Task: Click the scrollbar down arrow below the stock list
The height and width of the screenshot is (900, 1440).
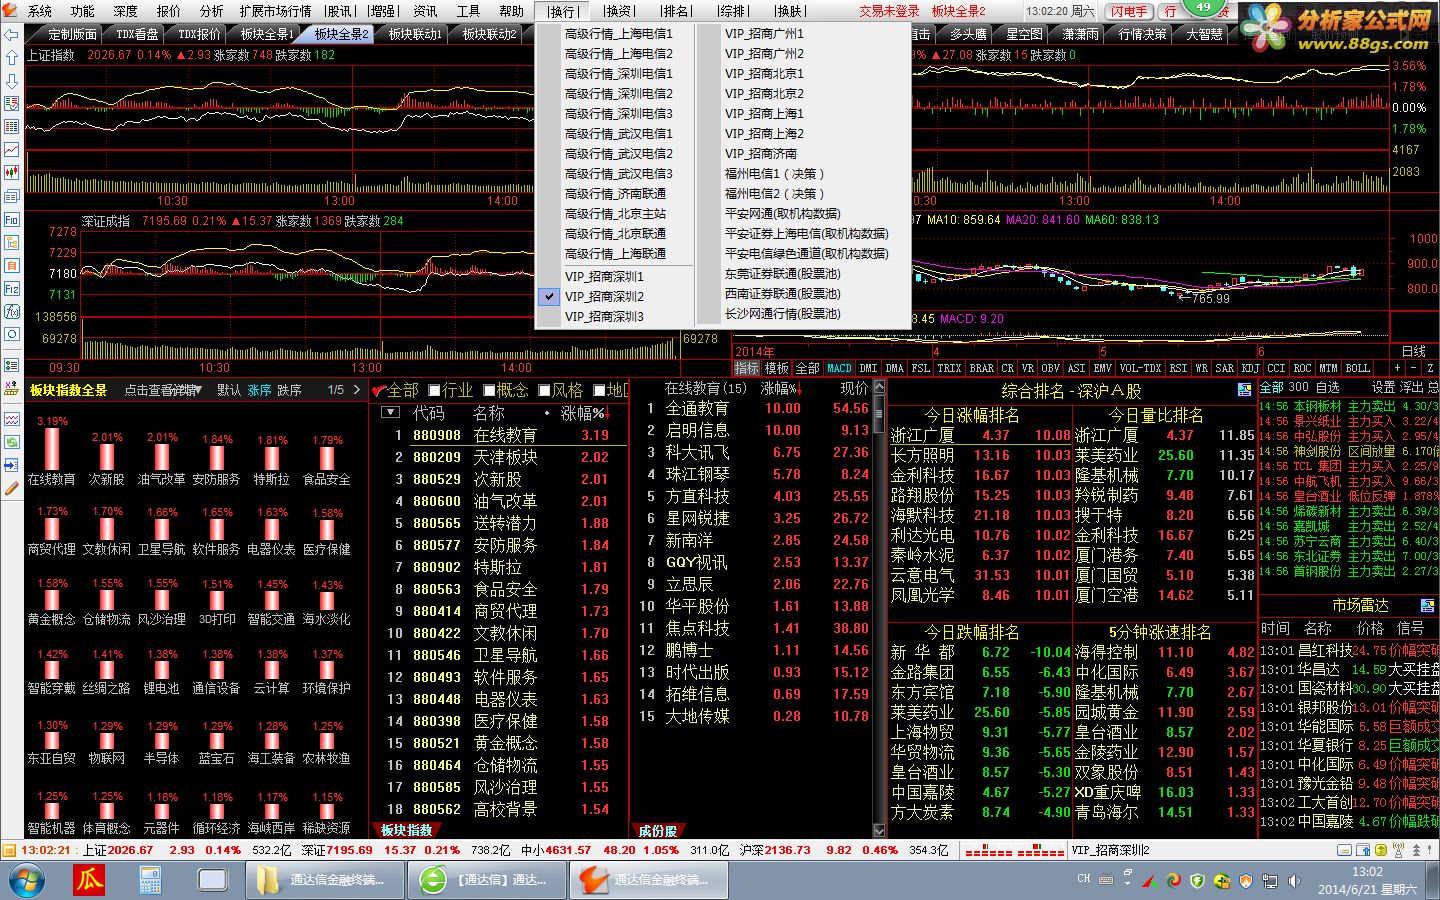Action: tap(879, 830)
